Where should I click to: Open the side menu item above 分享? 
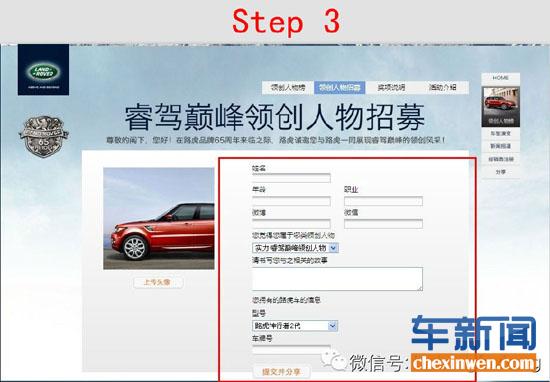pos(501,159)
